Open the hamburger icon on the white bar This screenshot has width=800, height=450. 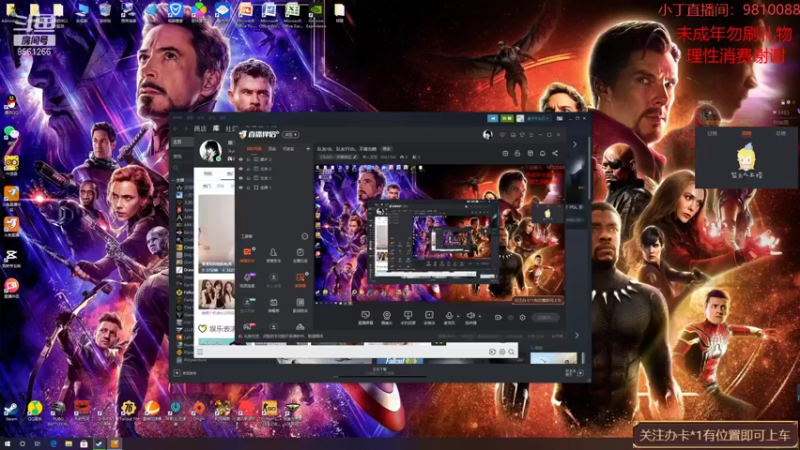201,352
